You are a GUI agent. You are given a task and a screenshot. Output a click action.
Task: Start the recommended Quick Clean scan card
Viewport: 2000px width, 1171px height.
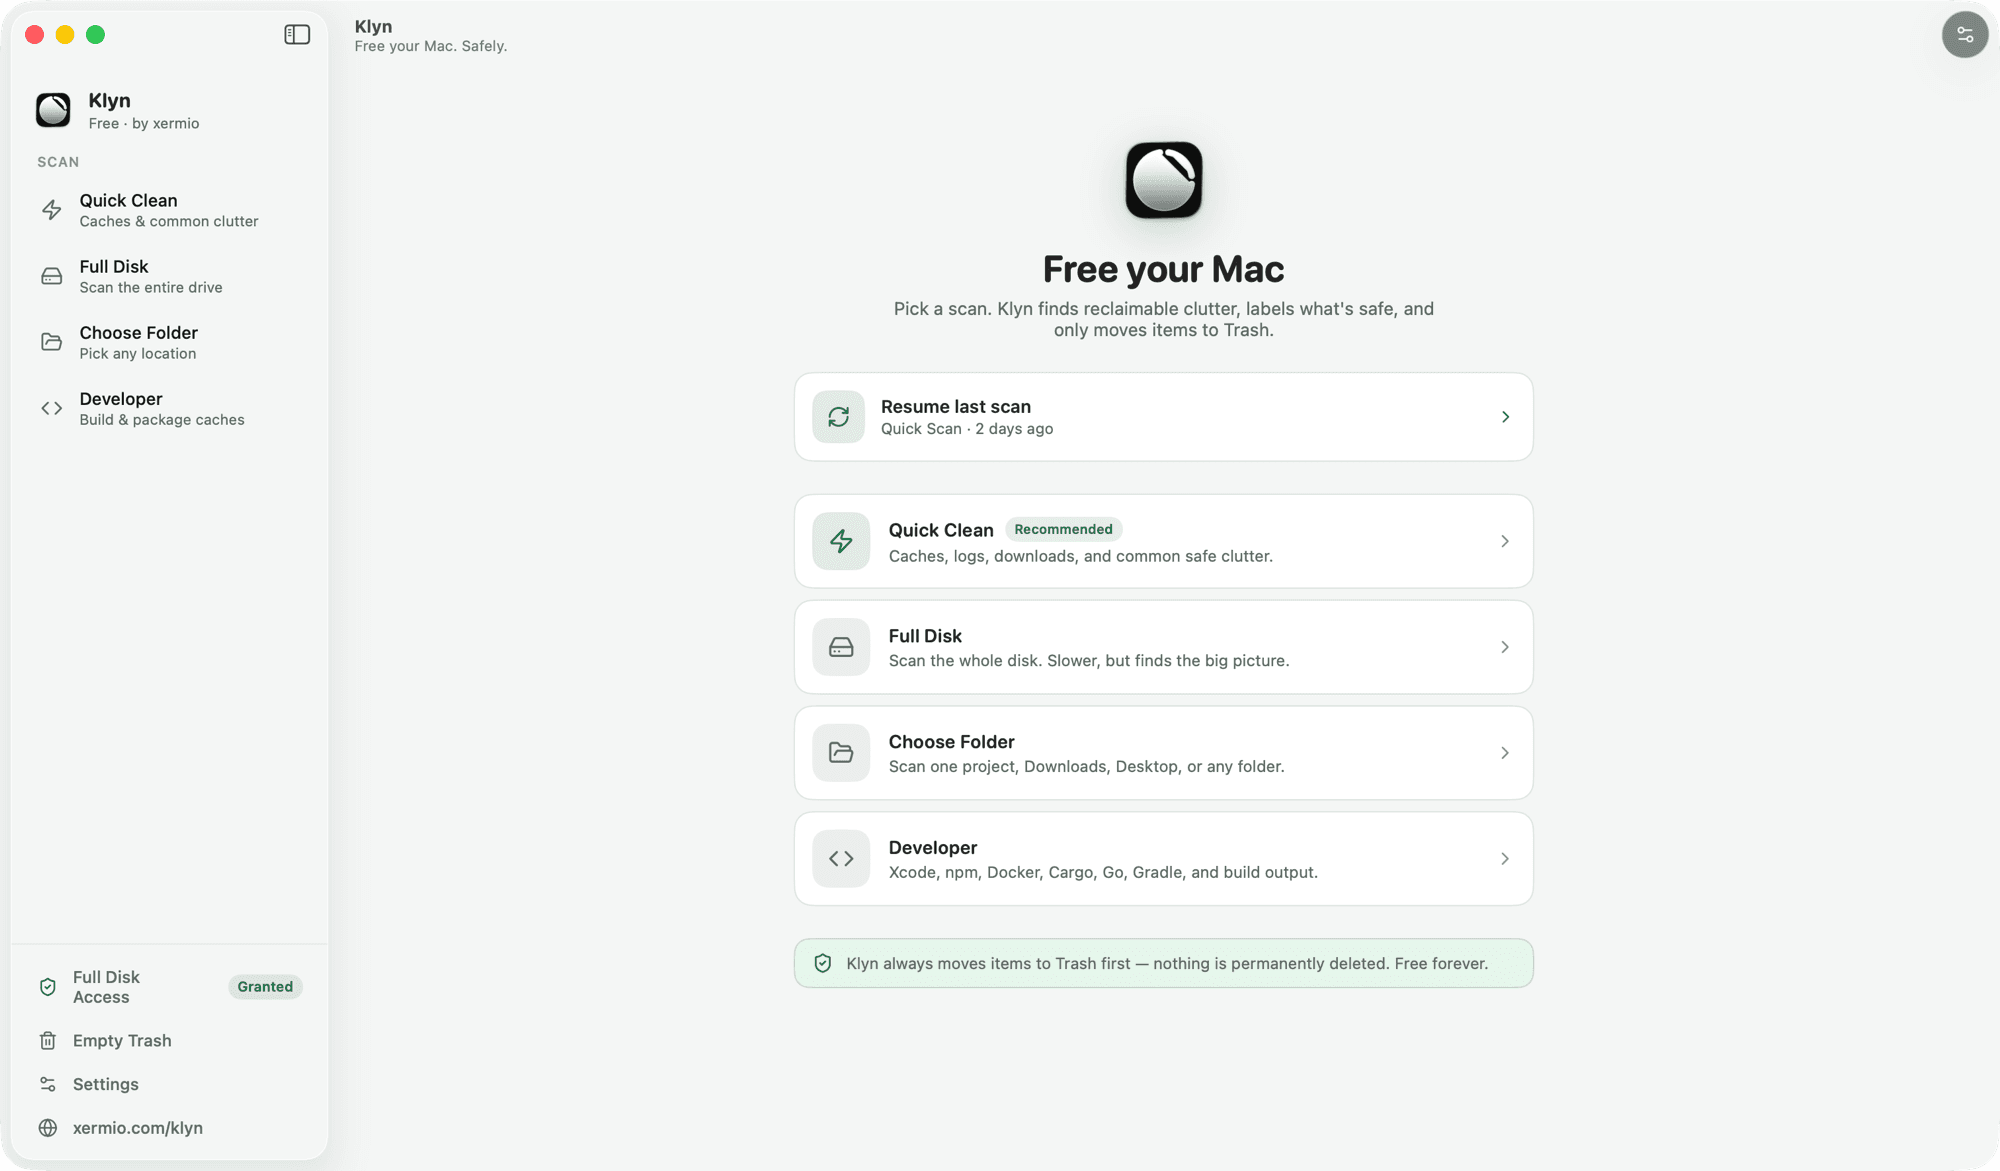tap(1164, 541)
